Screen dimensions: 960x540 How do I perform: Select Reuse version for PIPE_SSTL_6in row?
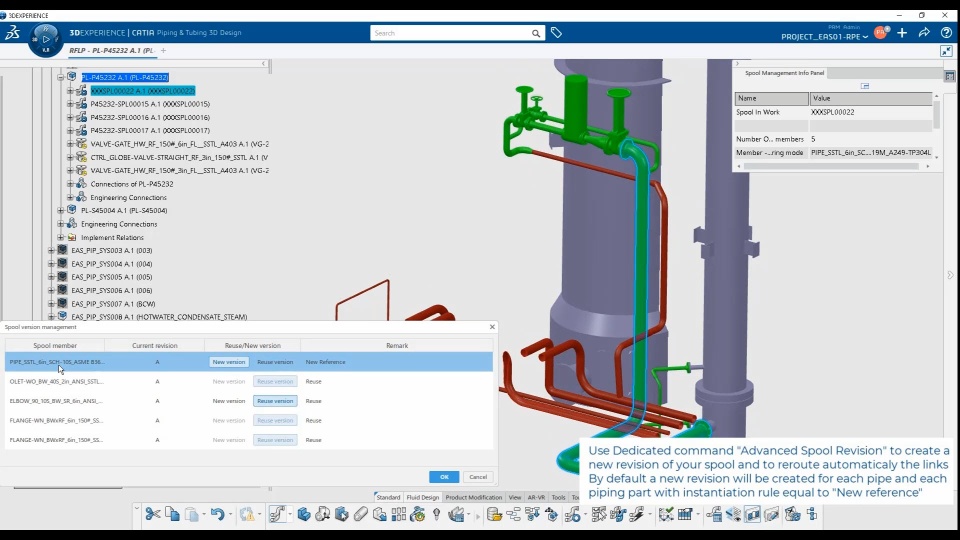point(275,362)
